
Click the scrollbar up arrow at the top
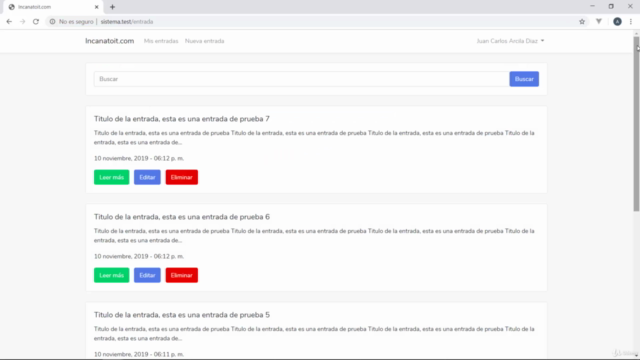pyautogui.click(x=636, y=33)
